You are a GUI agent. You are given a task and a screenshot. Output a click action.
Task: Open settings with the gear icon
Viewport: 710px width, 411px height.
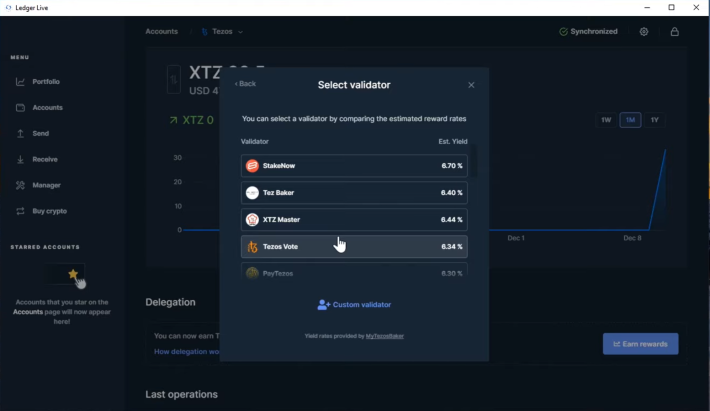[644, 32]
